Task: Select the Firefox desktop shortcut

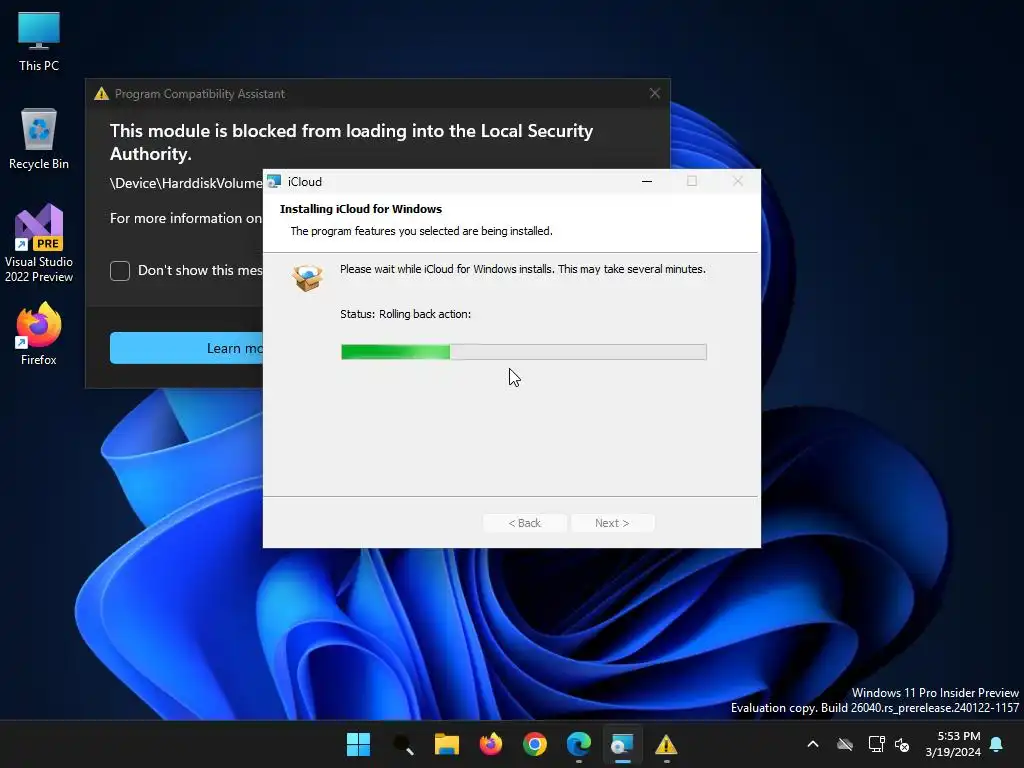Action: tap(39, 334)
